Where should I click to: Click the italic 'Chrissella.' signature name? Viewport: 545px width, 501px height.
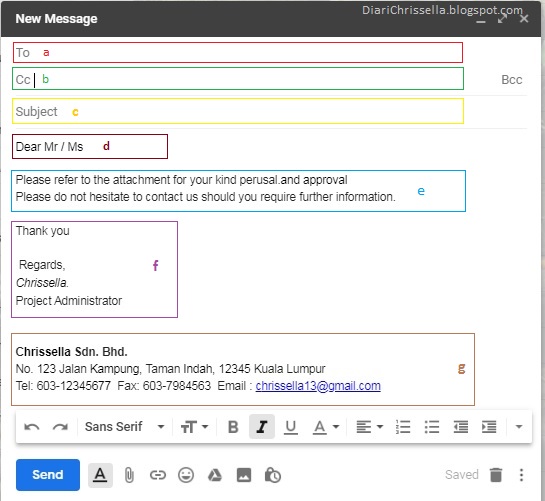[x=42, y=283]
